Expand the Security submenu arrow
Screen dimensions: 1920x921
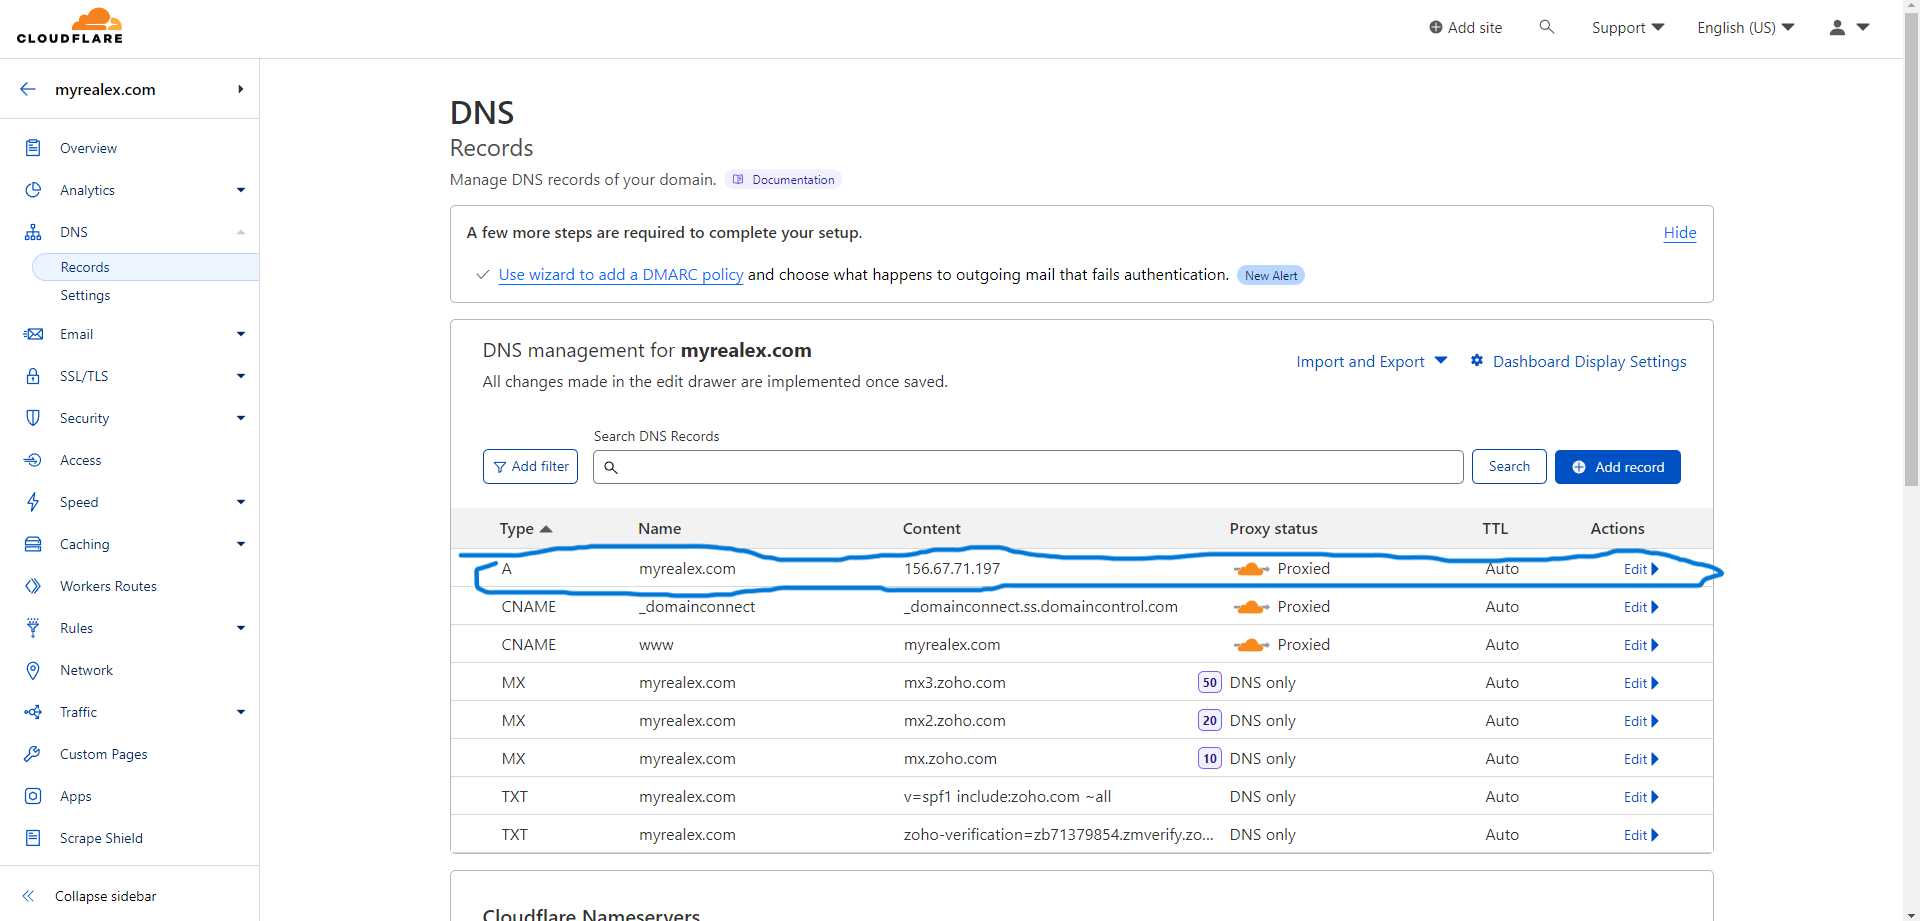(241, 418)
